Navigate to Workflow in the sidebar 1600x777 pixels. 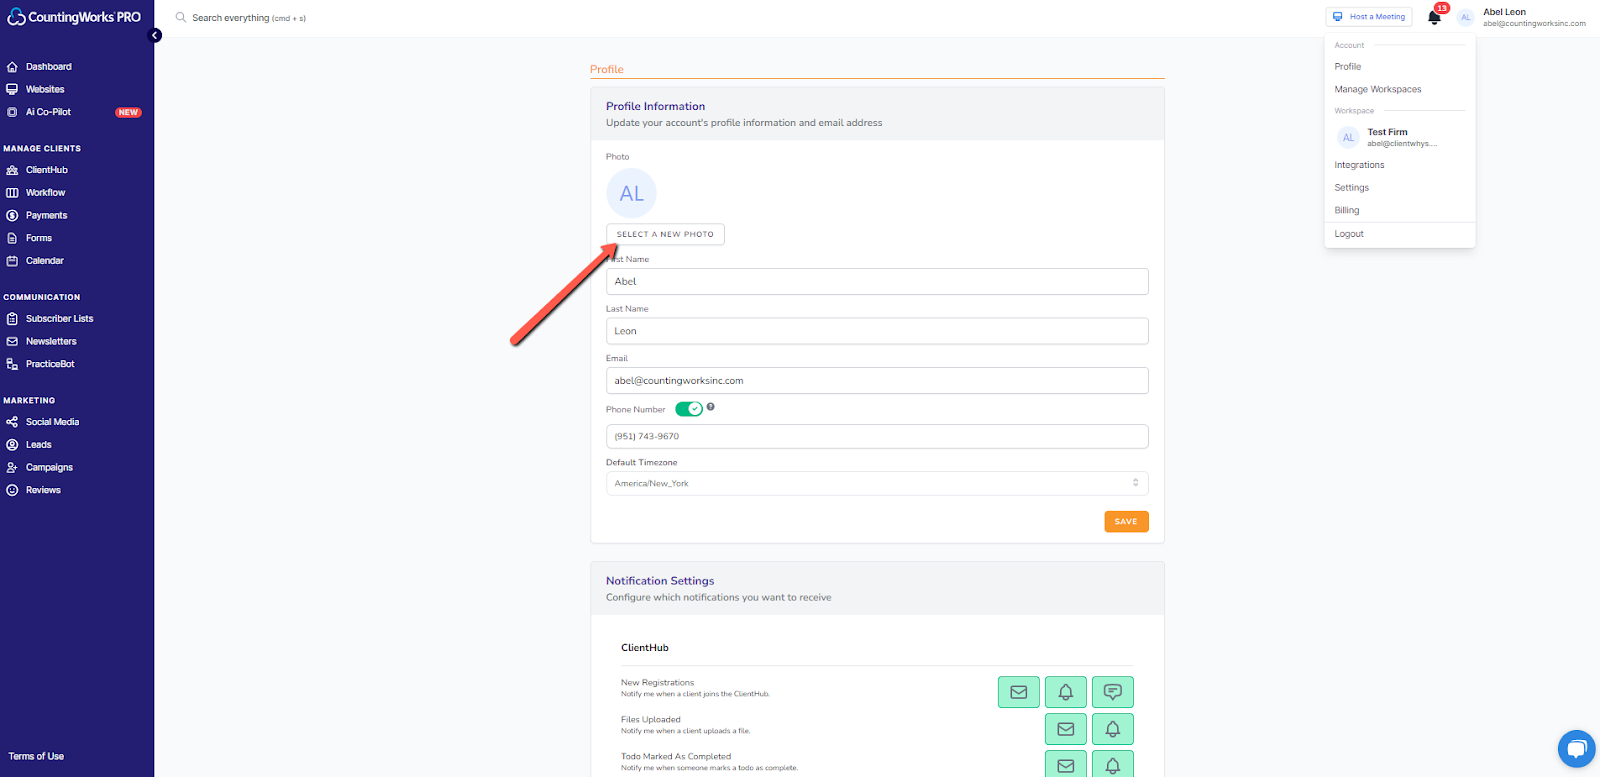pos(45,193)
